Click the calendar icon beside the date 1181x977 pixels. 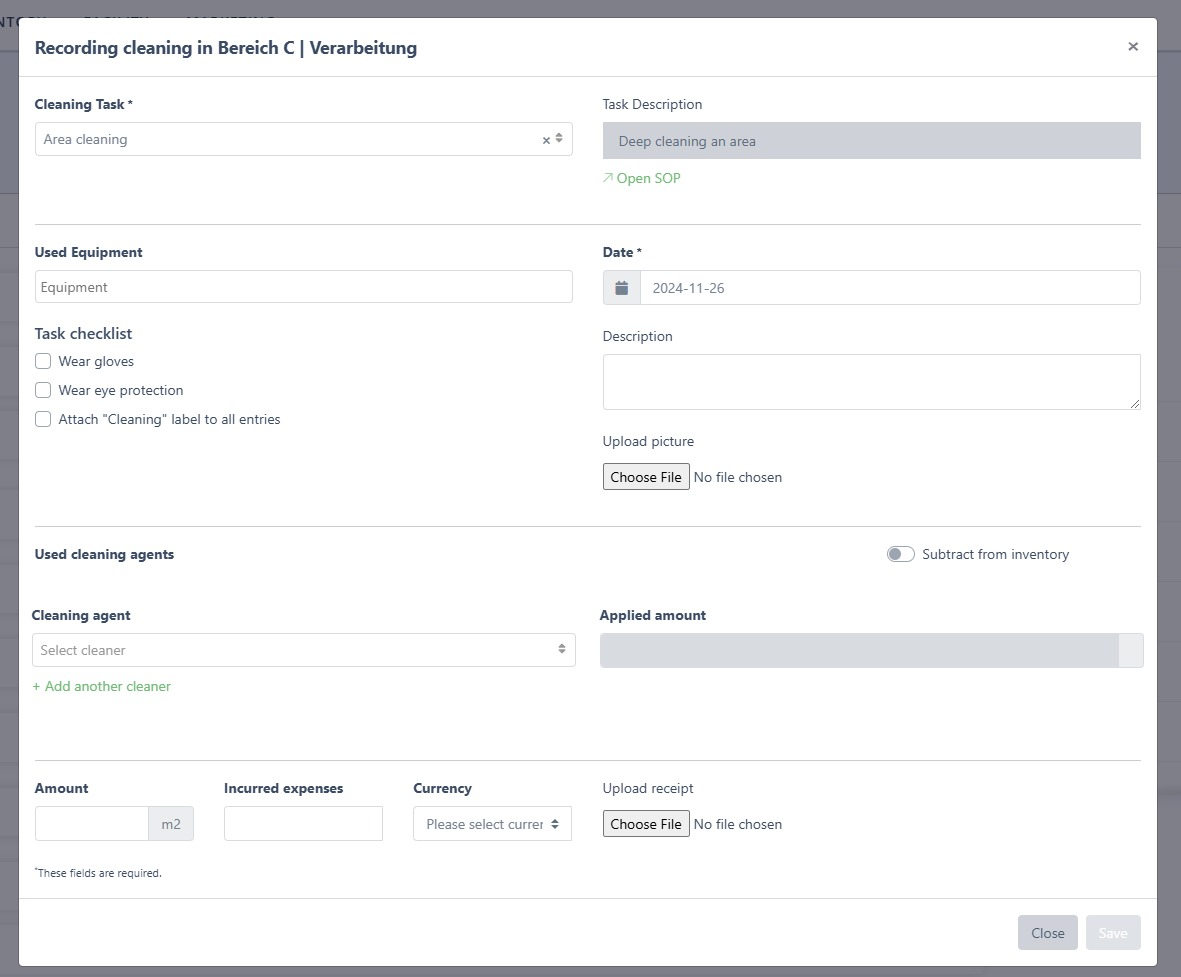pyautogui.click(x=622, y=288)
